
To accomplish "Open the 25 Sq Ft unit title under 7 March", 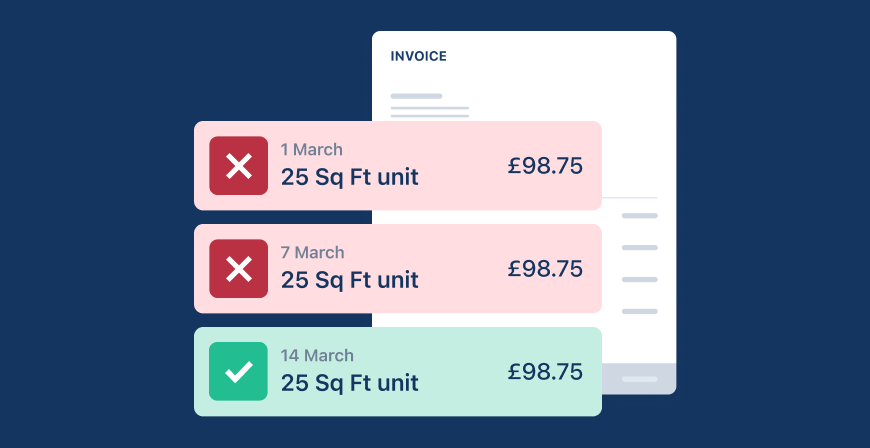I will [x=349, y=281].
